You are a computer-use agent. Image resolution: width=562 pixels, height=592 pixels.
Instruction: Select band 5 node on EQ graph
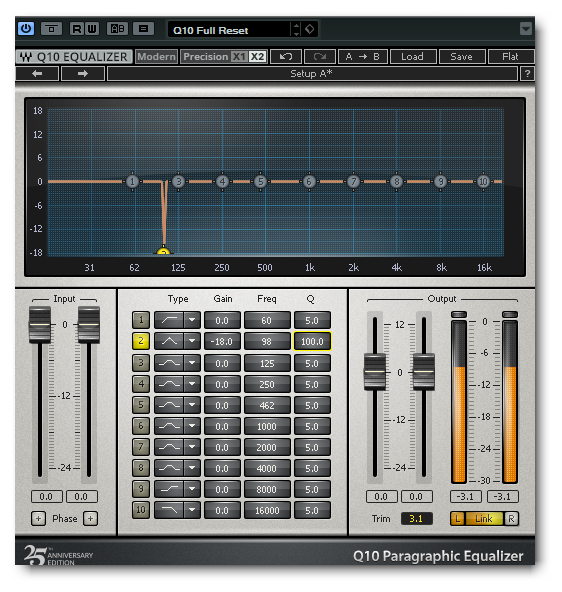260,182
